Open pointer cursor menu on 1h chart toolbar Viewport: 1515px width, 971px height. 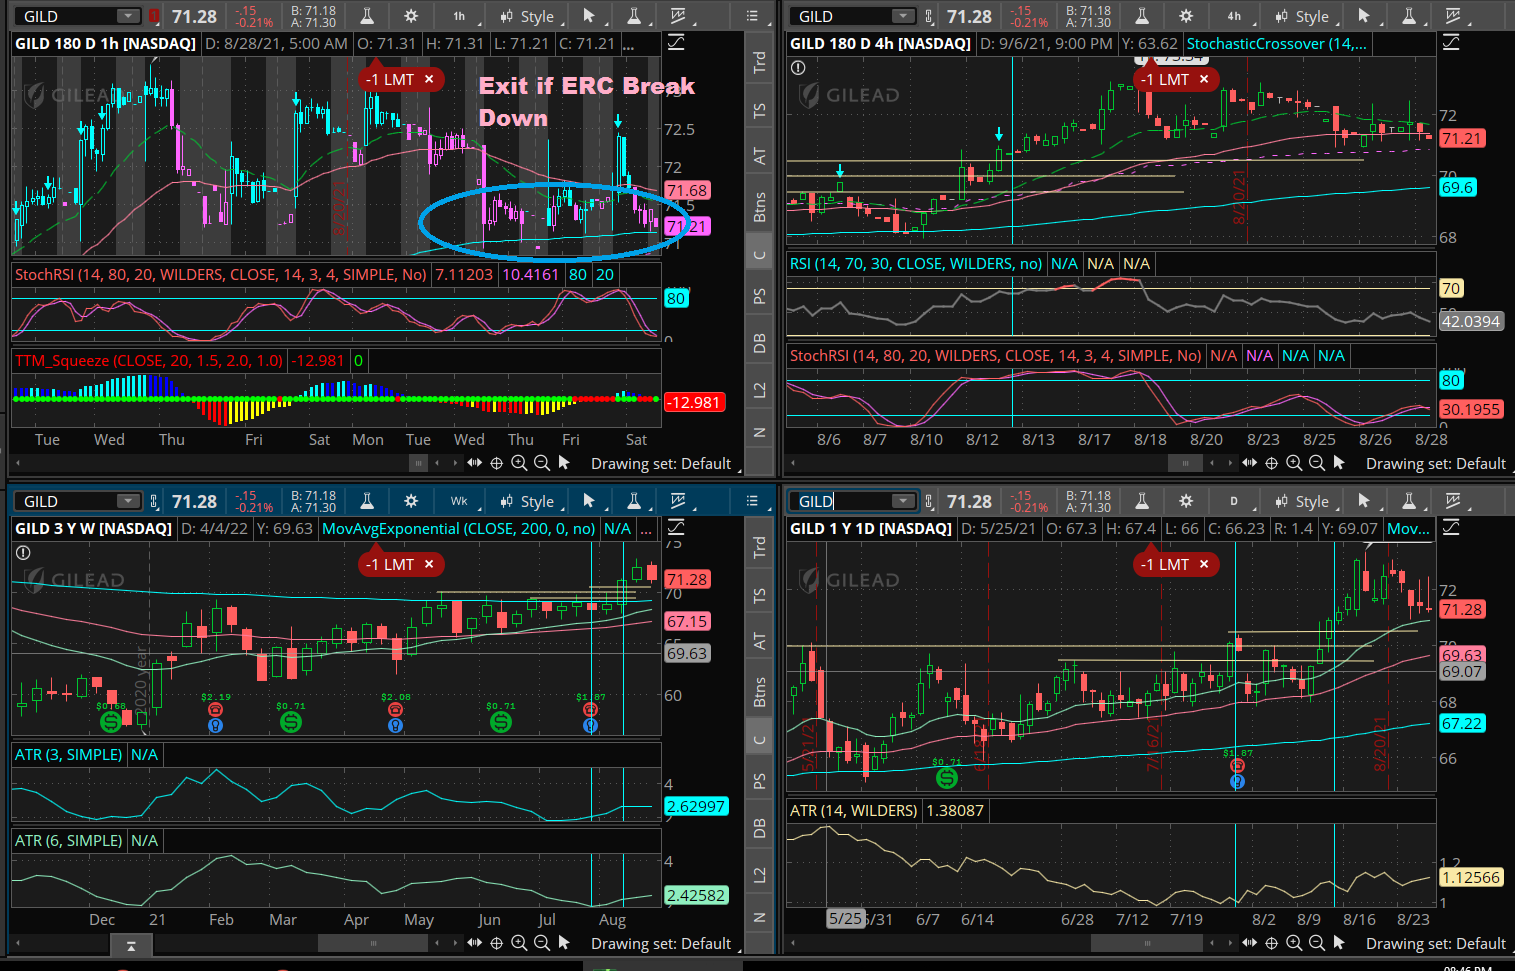[588, 16]
